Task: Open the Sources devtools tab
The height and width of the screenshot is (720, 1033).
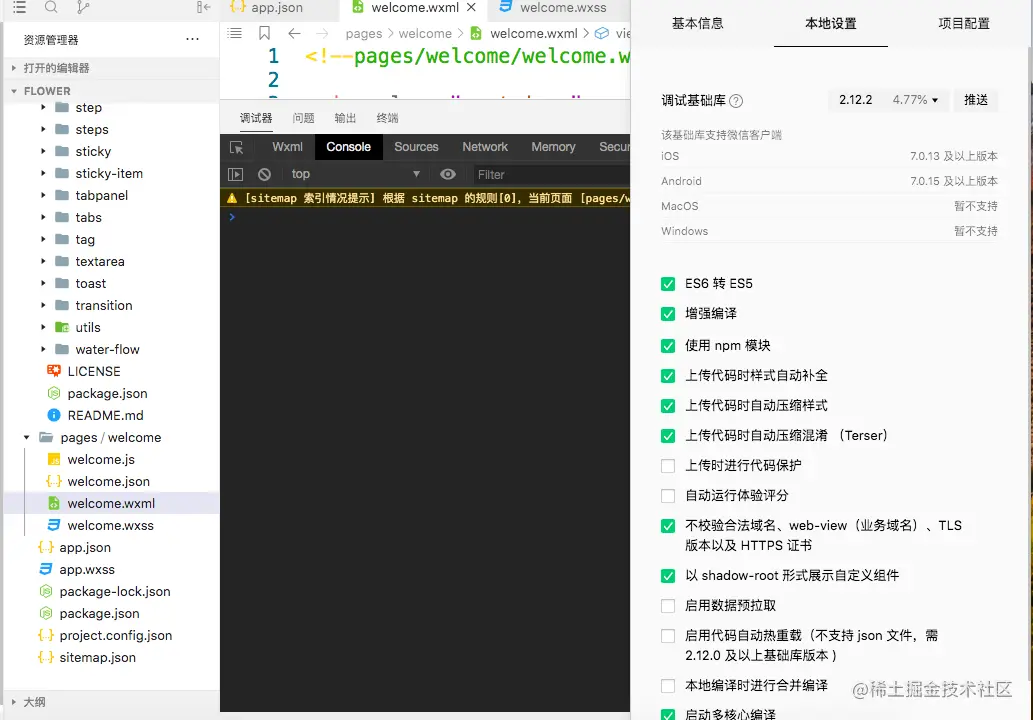Action: click(x=416, y=147)
